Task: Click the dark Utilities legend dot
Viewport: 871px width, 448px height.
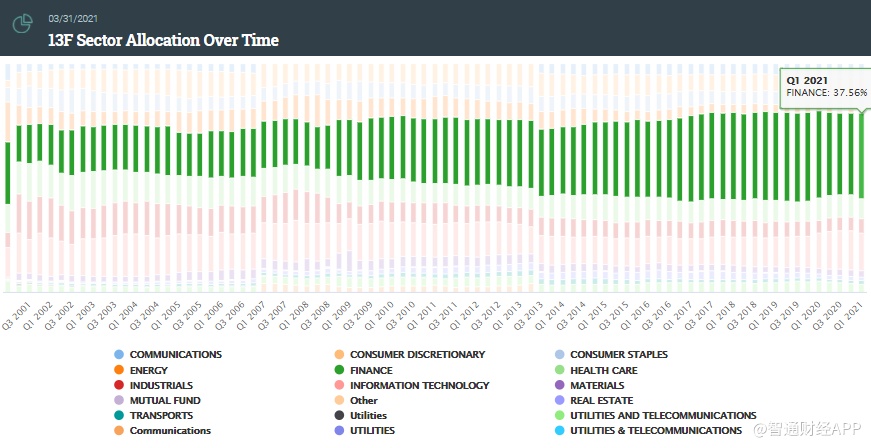Action: pos(339,415)
